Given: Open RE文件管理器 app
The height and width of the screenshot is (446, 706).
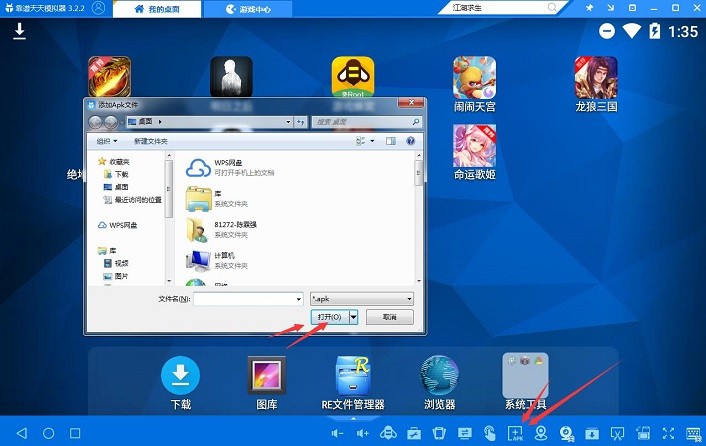Looking at the screenshot, I should pos(353,383).
